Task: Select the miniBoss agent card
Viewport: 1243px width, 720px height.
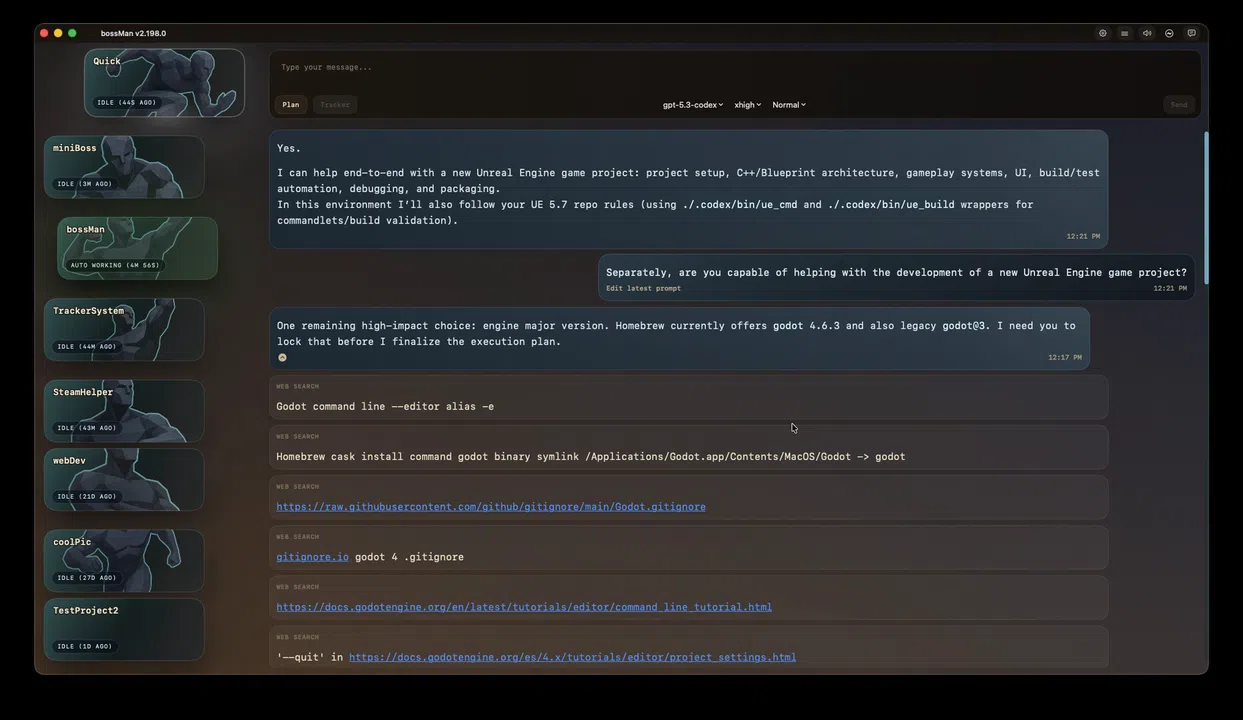Action: point(124,167)
